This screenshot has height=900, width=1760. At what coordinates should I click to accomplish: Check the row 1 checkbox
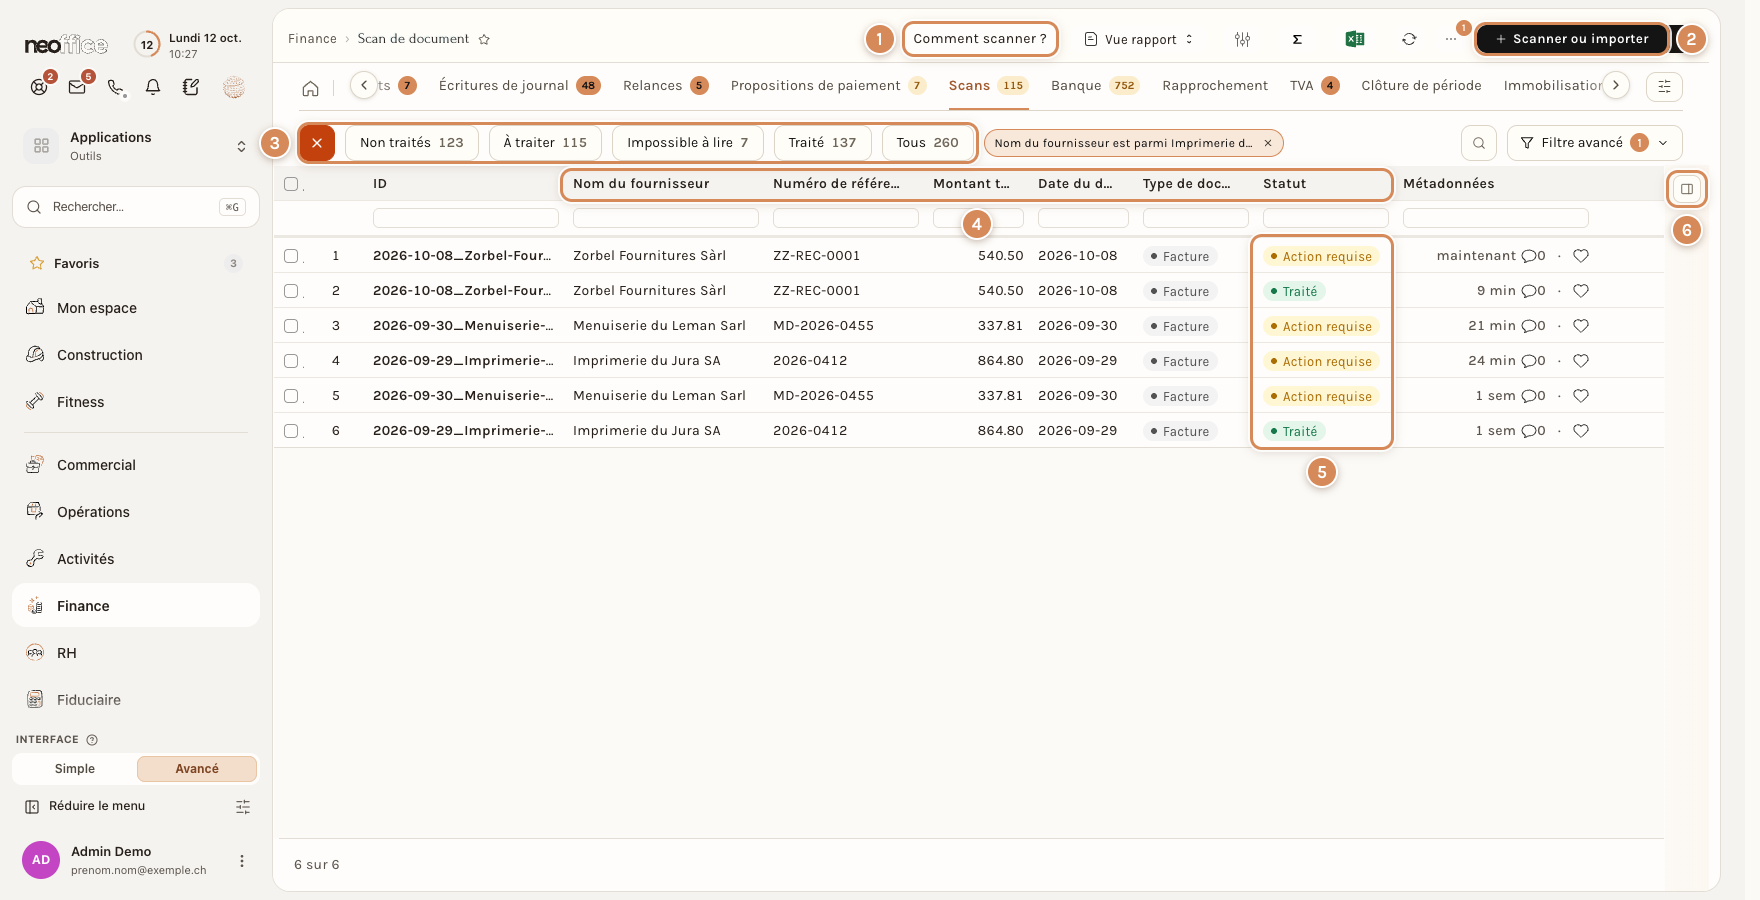(291, 256)
